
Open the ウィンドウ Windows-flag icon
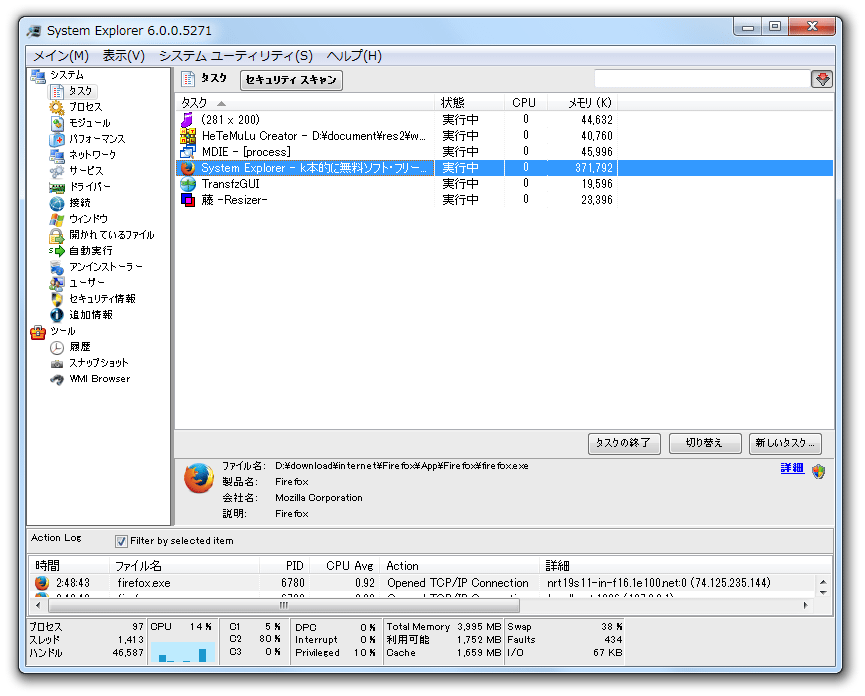tap(57, 219)
